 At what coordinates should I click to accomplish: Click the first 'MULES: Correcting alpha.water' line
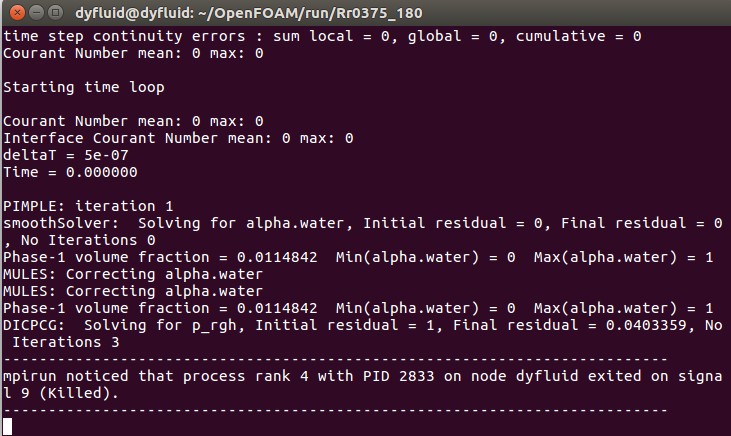click(133, 274)
